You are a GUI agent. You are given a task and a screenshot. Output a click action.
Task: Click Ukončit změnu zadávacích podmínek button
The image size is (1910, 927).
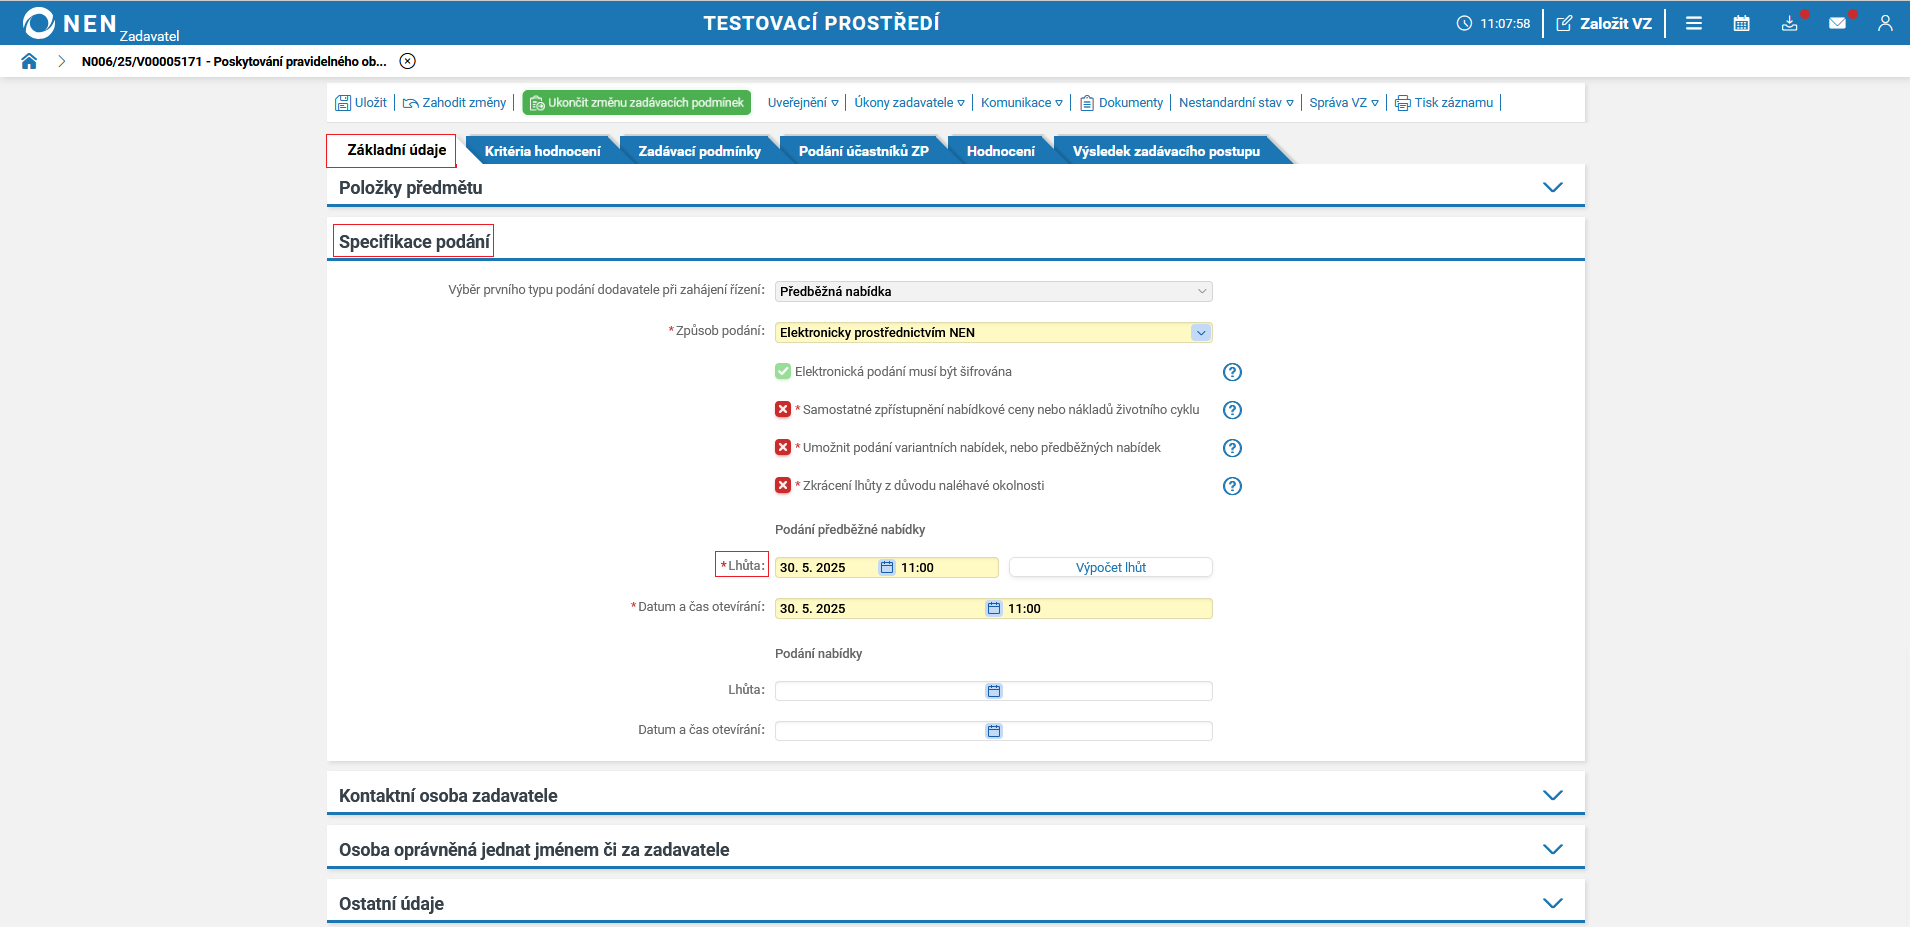coord(636,102)
